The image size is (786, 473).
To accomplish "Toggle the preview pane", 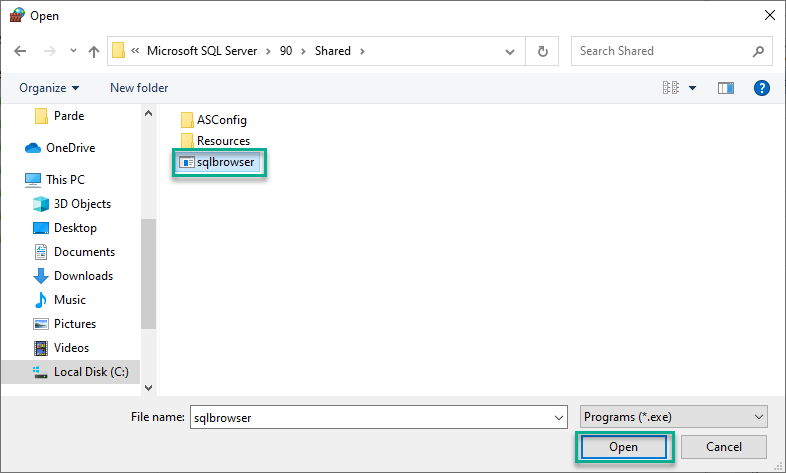I will pos(725,88).
